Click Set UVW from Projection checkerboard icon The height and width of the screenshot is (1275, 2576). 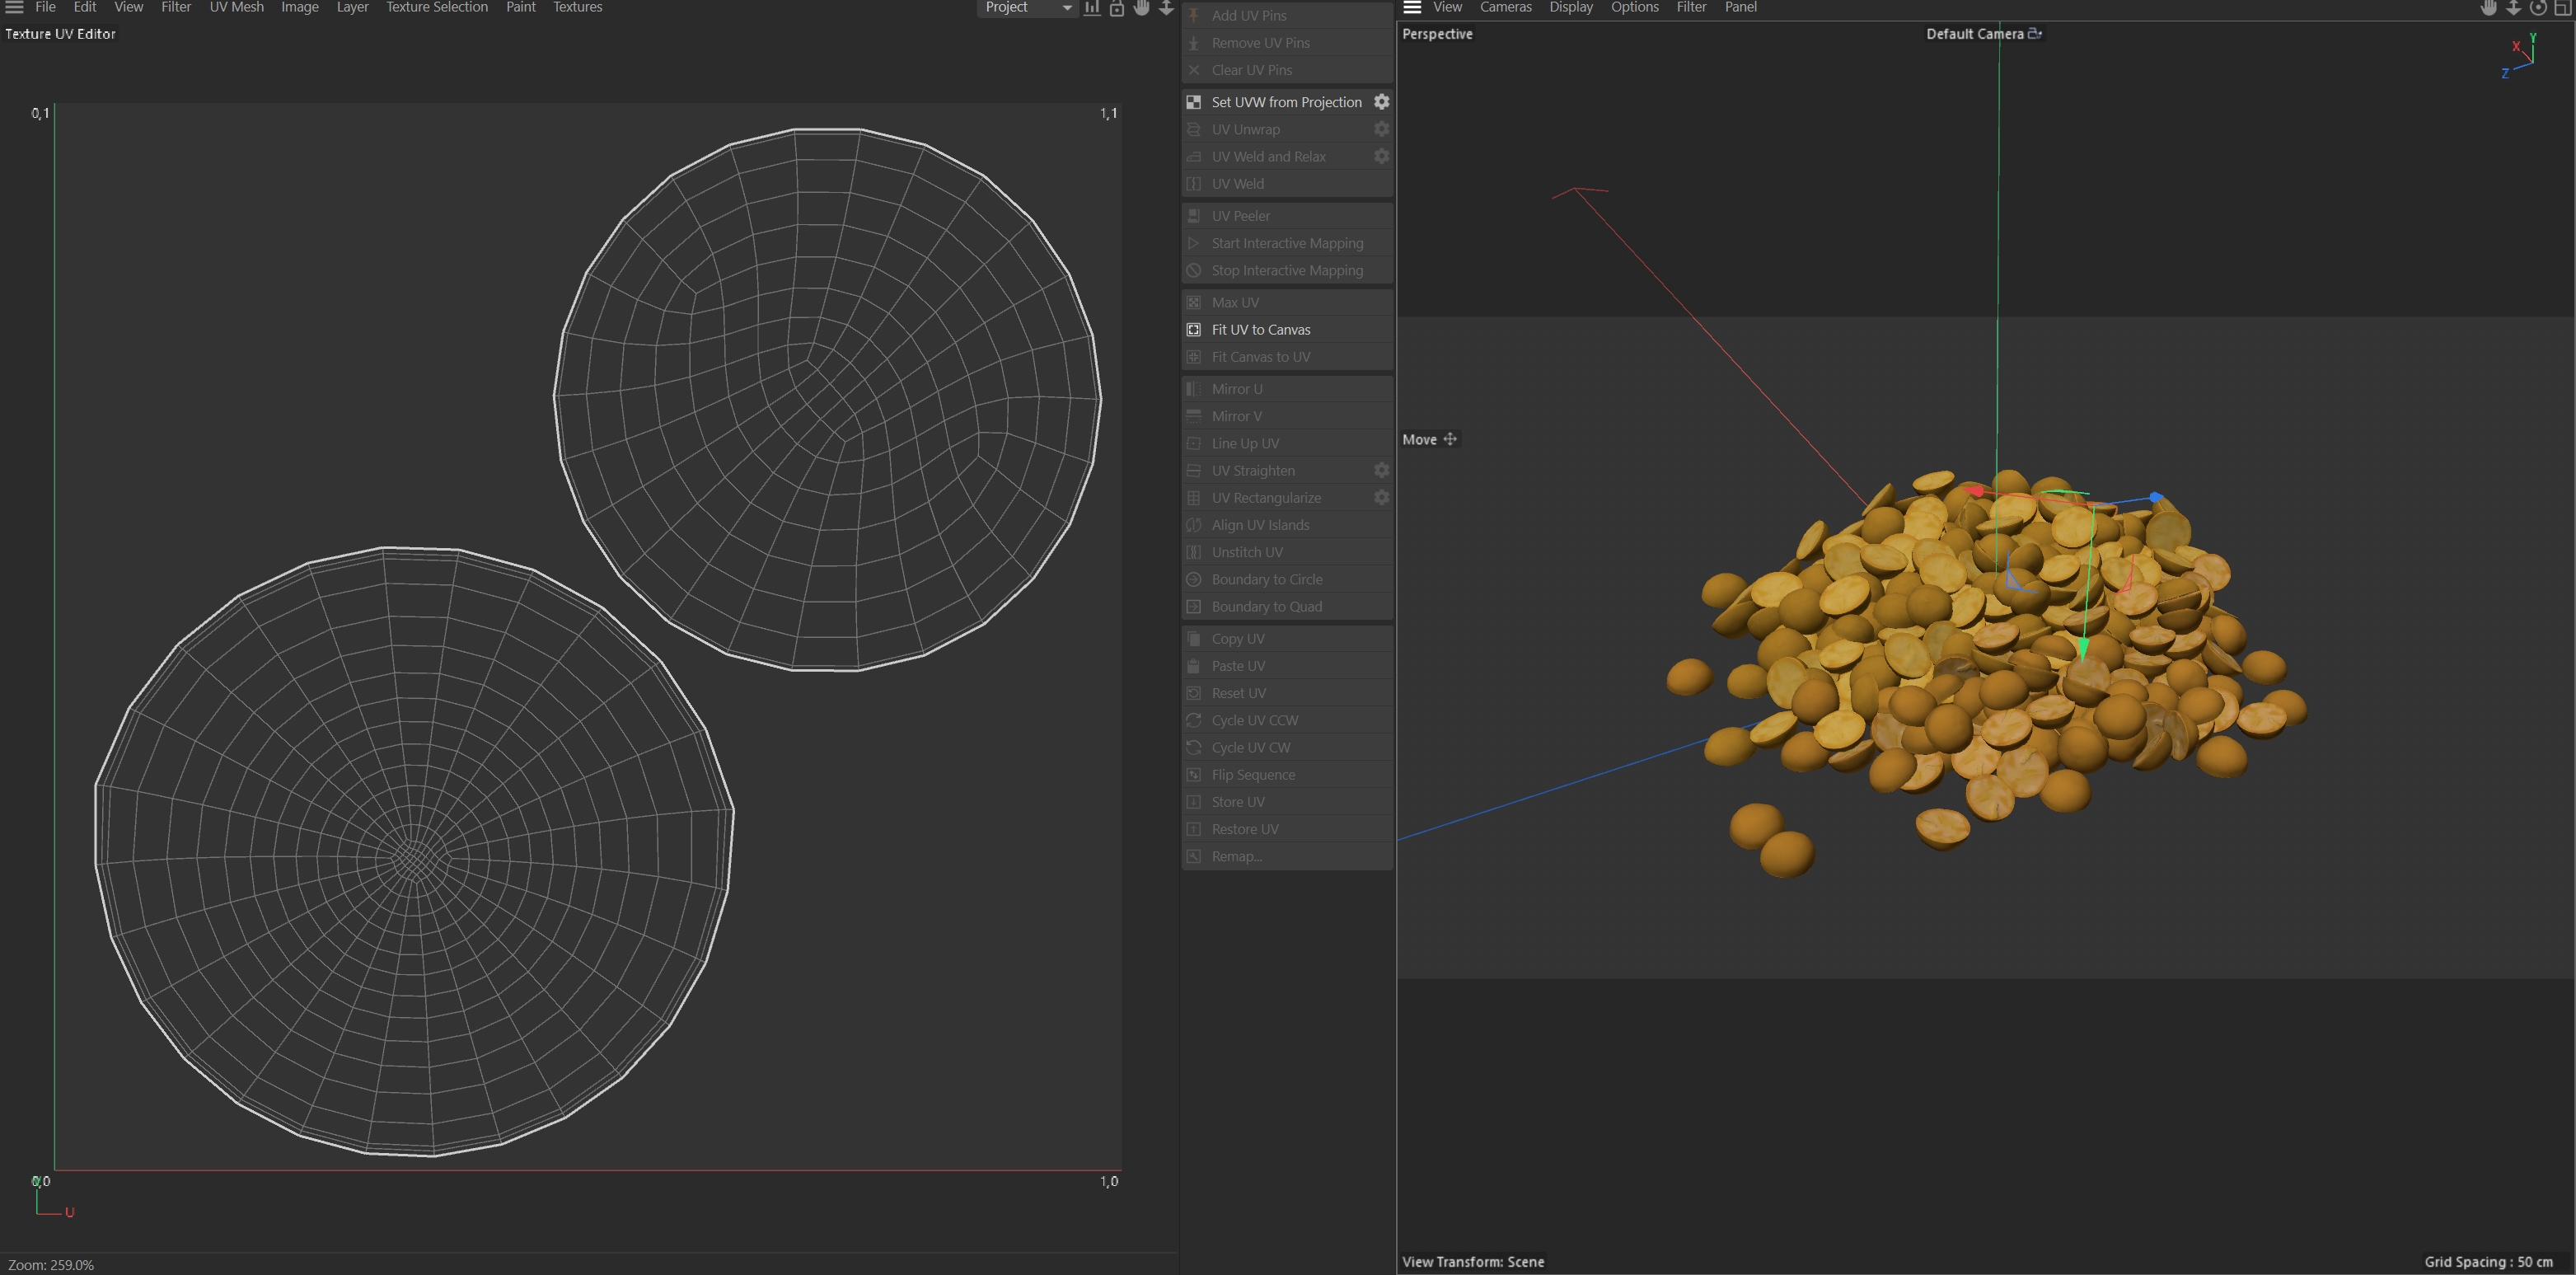tap(1194, 102)
